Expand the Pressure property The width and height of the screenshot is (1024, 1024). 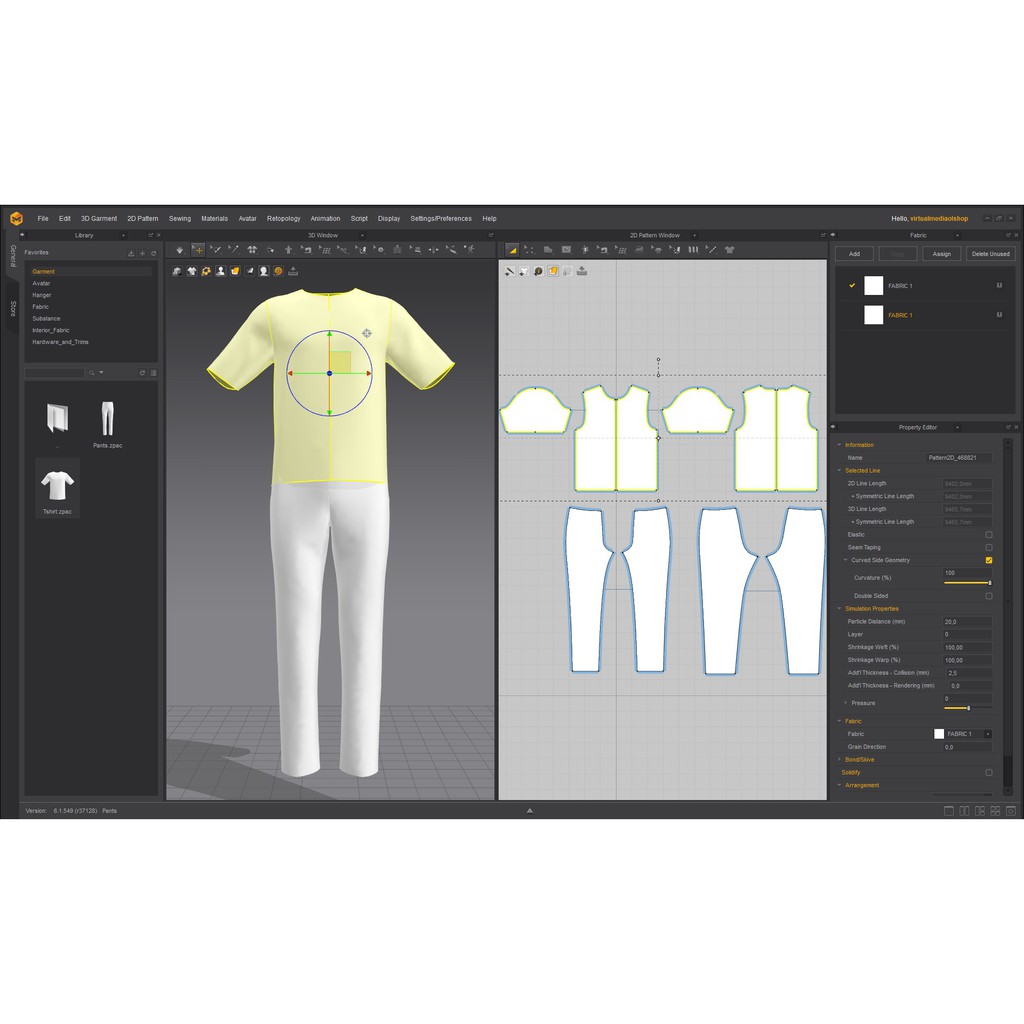click(x=846, y=703)
